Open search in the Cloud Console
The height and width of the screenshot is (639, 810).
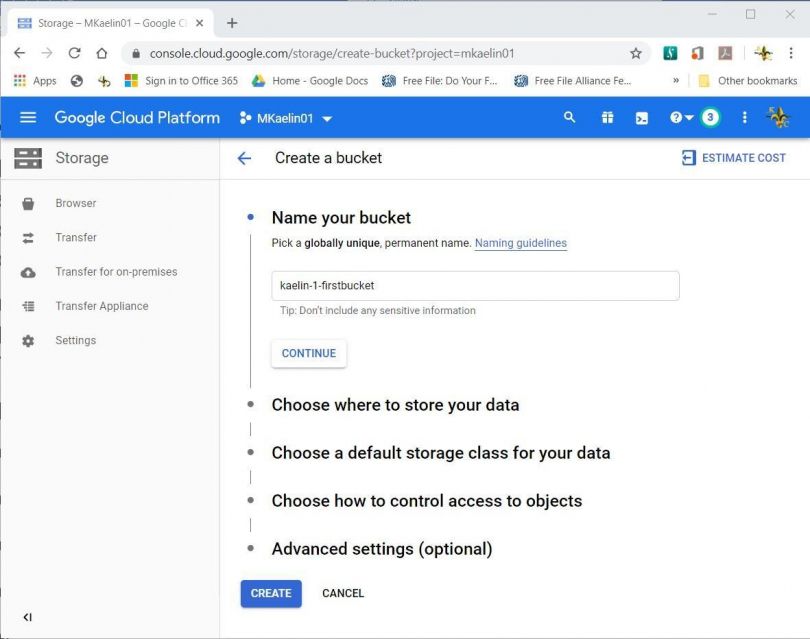[x=569, y=117]
